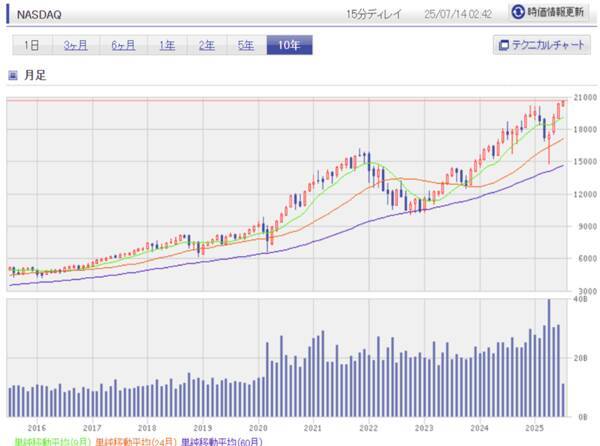
Task: Click the 月足 chart heading text
Action: tap(34, 75)
